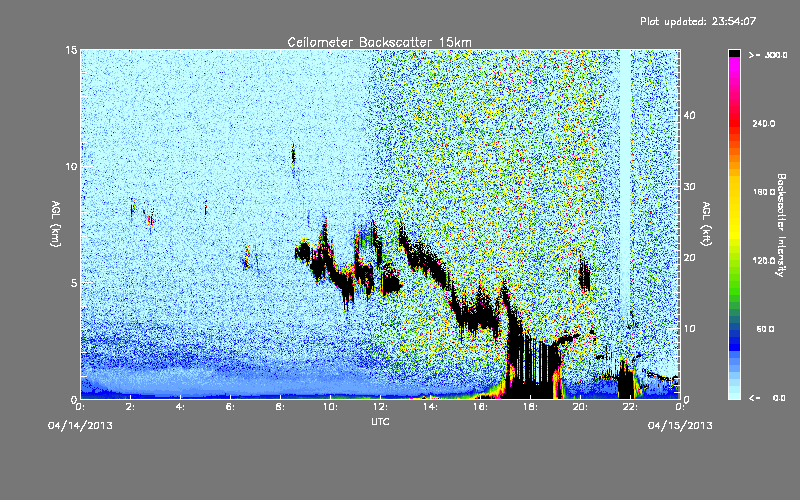The height and width of the screenshot is (500, 800).
Task: Click the '18:' hour tick on the time axis
Action: point(531,407)
